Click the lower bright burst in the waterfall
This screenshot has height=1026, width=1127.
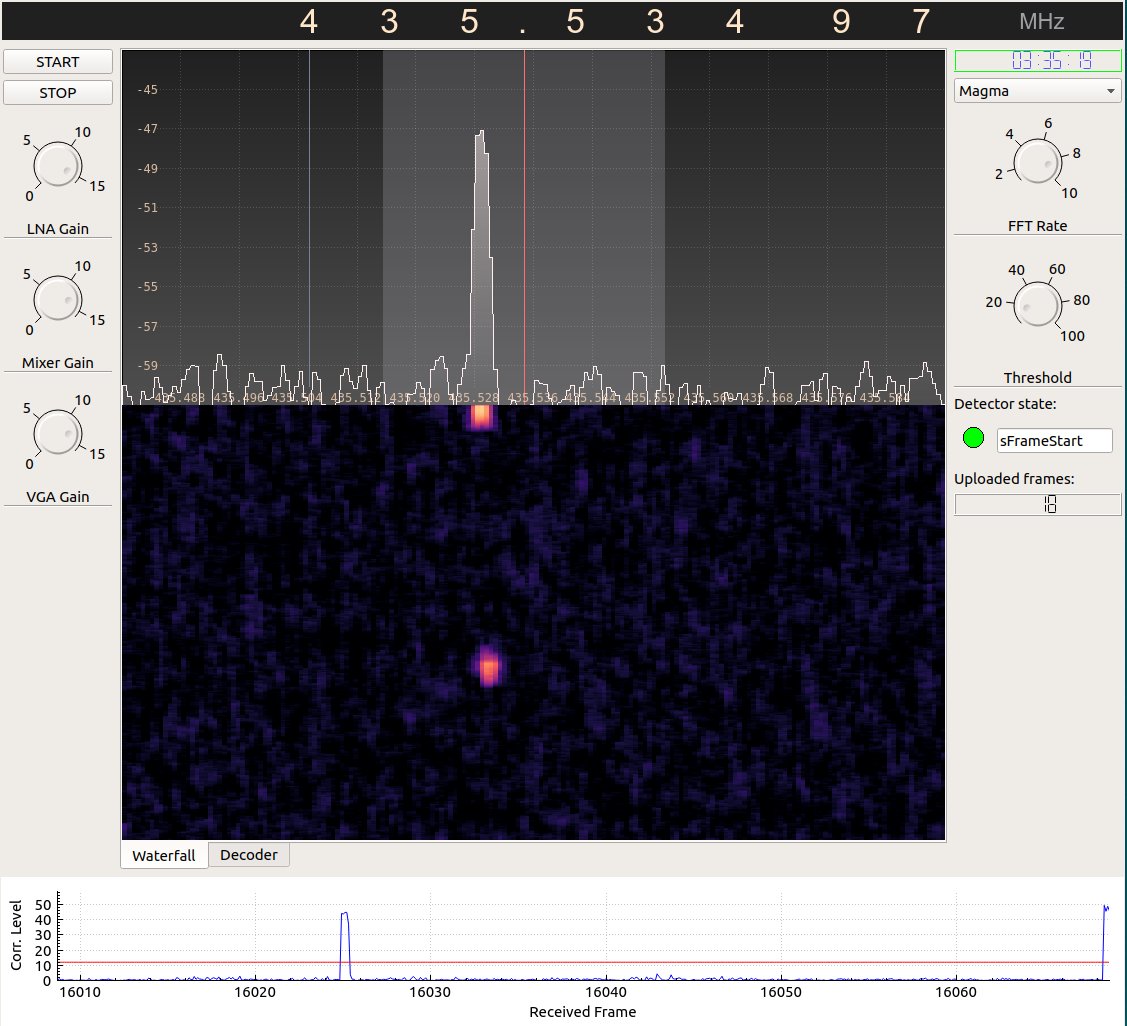[489, 667]
